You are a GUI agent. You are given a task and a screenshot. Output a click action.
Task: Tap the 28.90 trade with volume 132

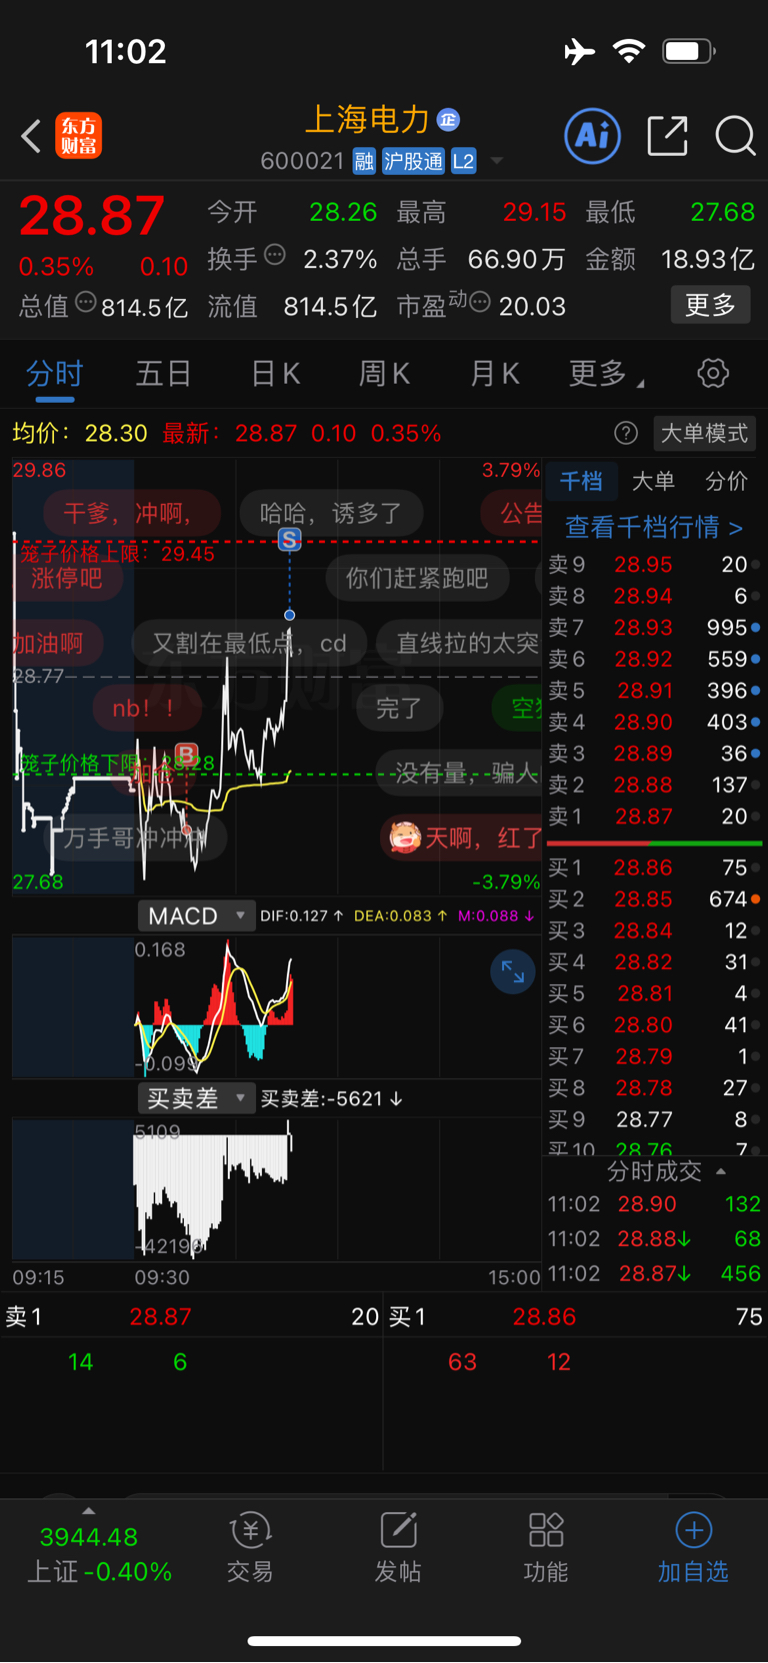point(654,1204)
